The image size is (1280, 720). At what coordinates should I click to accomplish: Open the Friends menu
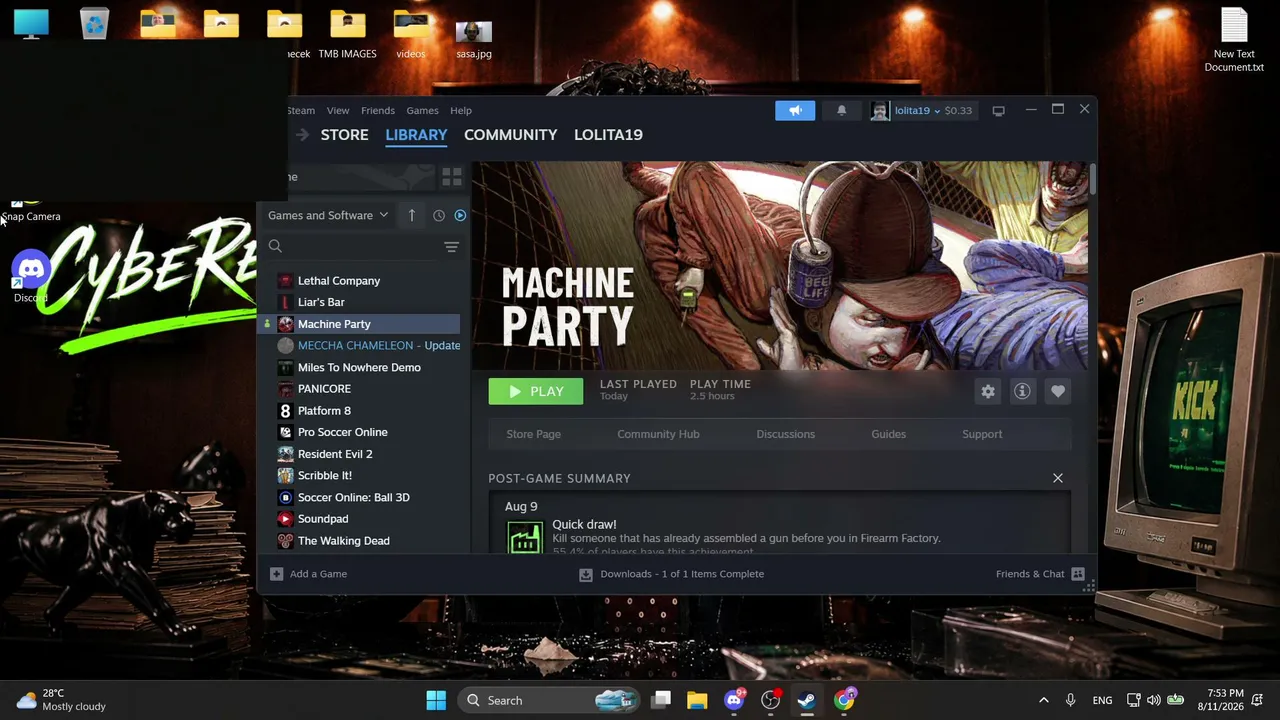point(378,111)
